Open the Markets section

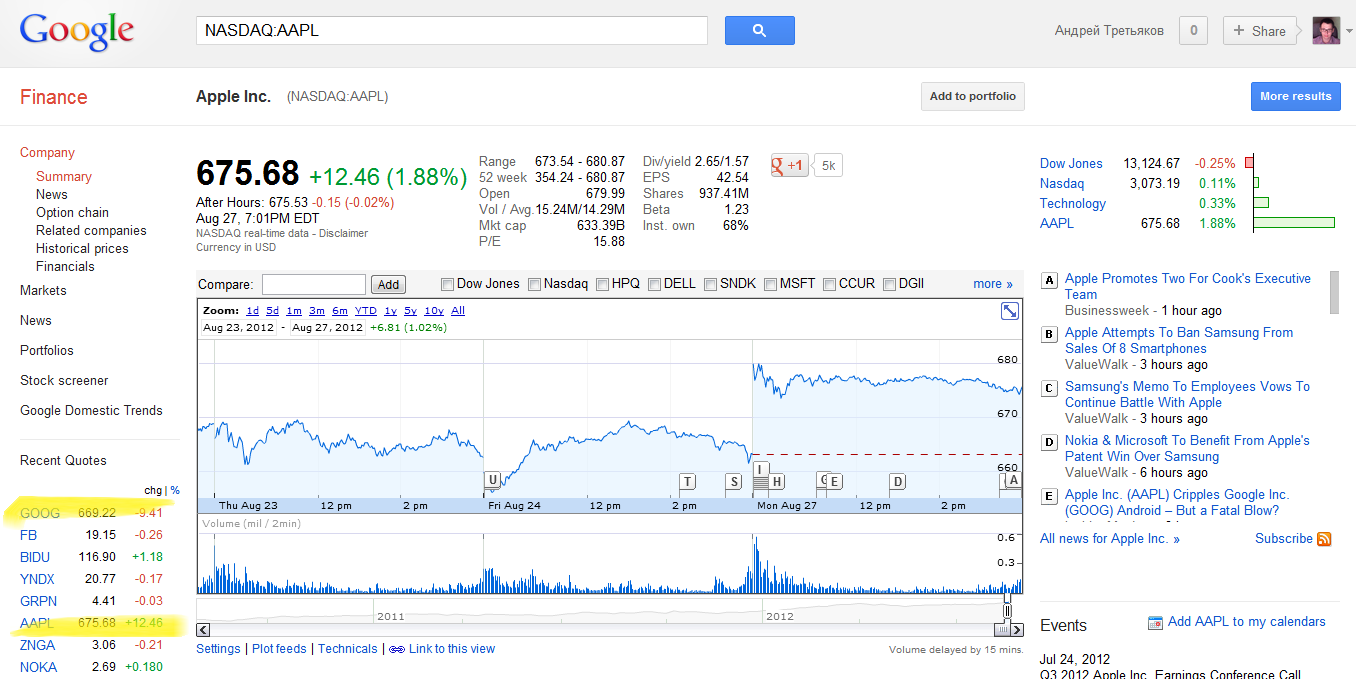[x=43, y=290]
